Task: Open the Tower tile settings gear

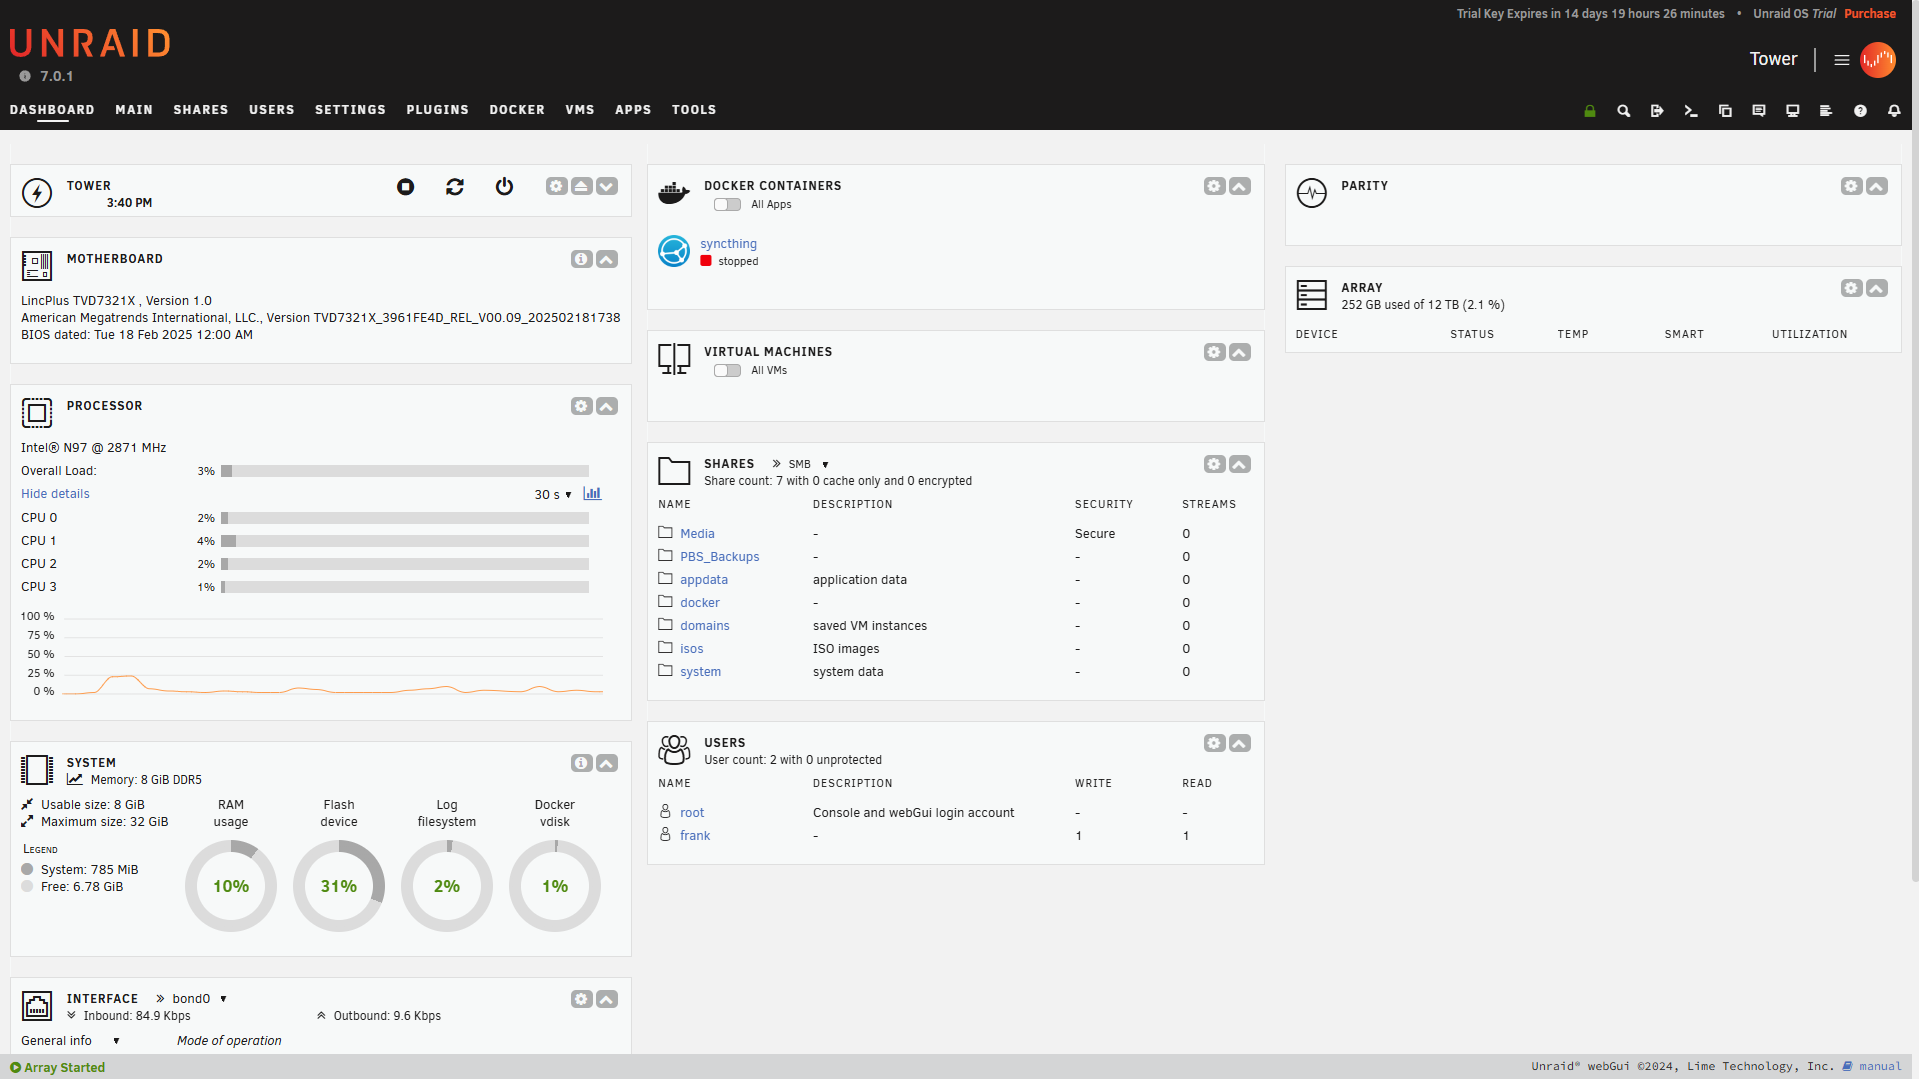Action: pyautogui.click(x=557, y=186)
